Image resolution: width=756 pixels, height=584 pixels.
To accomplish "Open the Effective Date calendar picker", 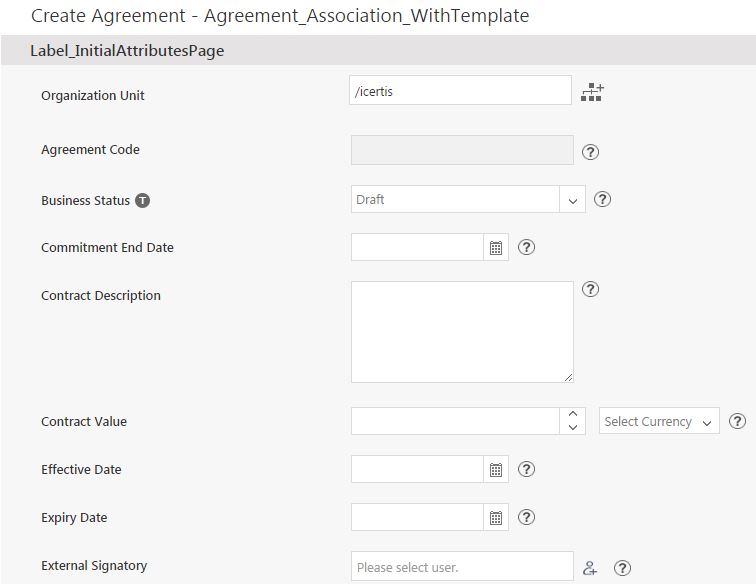I will point(495,469).
